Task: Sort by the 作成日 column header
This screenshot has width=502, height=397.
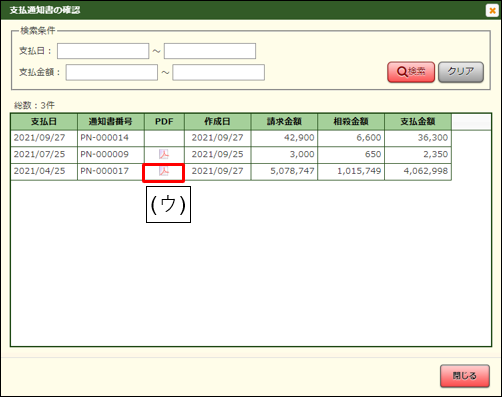Action: (x=217, y=122)
